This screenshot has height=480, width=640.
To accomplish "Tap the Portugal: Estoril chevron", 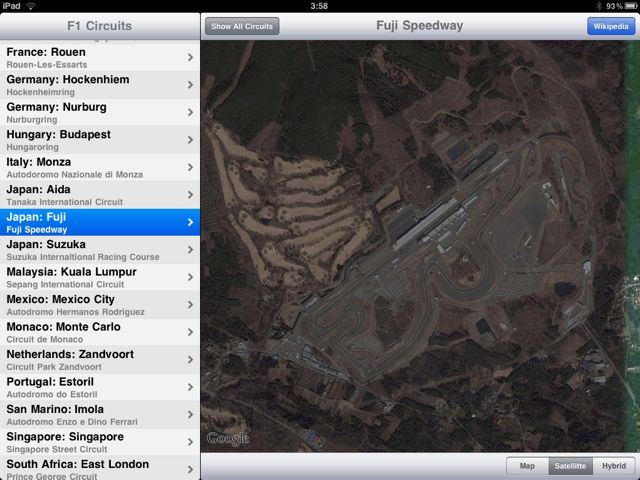I will tap(191, 387).
